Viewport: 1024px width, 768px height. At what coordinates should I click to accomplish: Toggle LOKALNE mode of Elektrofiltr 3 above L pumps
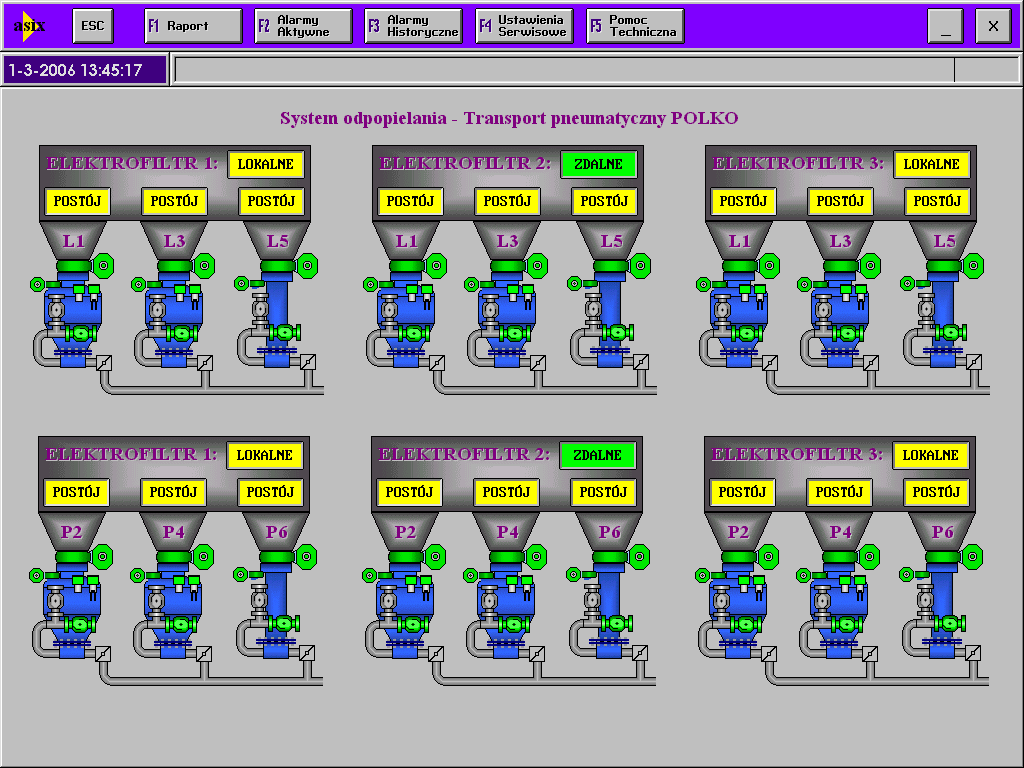pos(931,165)
